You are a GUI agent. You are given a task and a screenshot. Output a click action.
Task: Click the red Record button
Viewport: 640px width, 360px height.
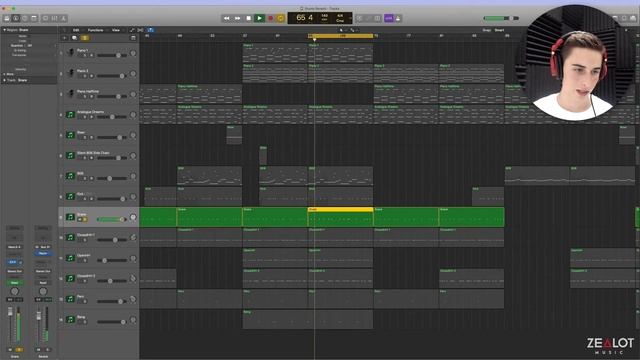pyautogui.click(x=270, y=18)
